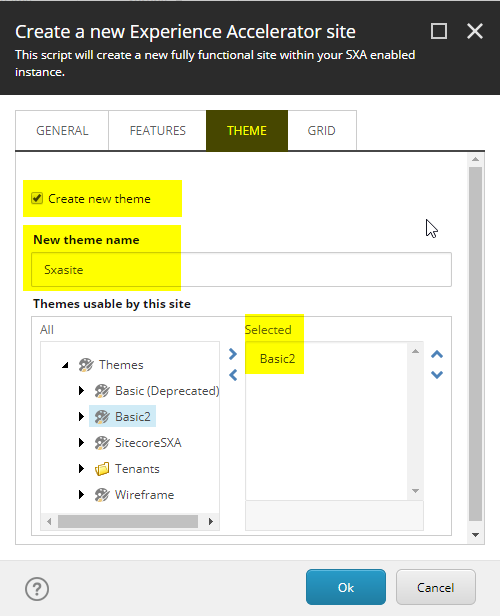Select the THEME tab
Viewport: 500px width, 616px height.
tap(247, 130)
